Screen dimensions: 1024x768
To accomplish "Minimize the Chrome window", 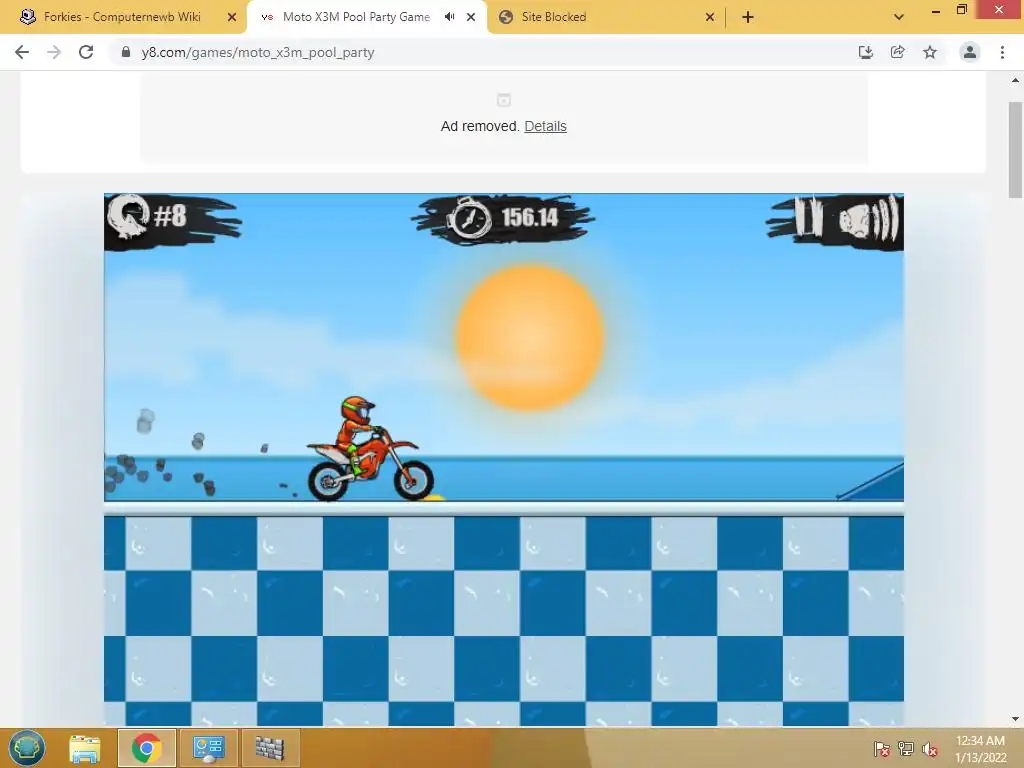I will (936, 10).
